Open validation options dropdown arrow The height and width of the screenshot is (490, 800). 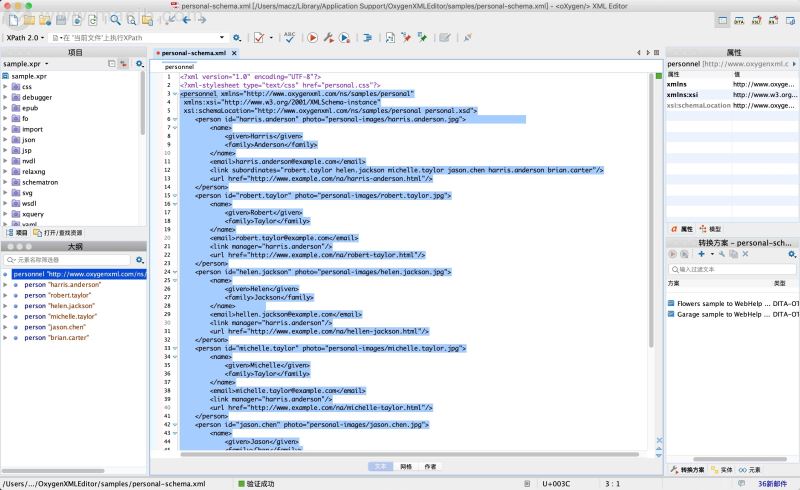coord(271,38)
